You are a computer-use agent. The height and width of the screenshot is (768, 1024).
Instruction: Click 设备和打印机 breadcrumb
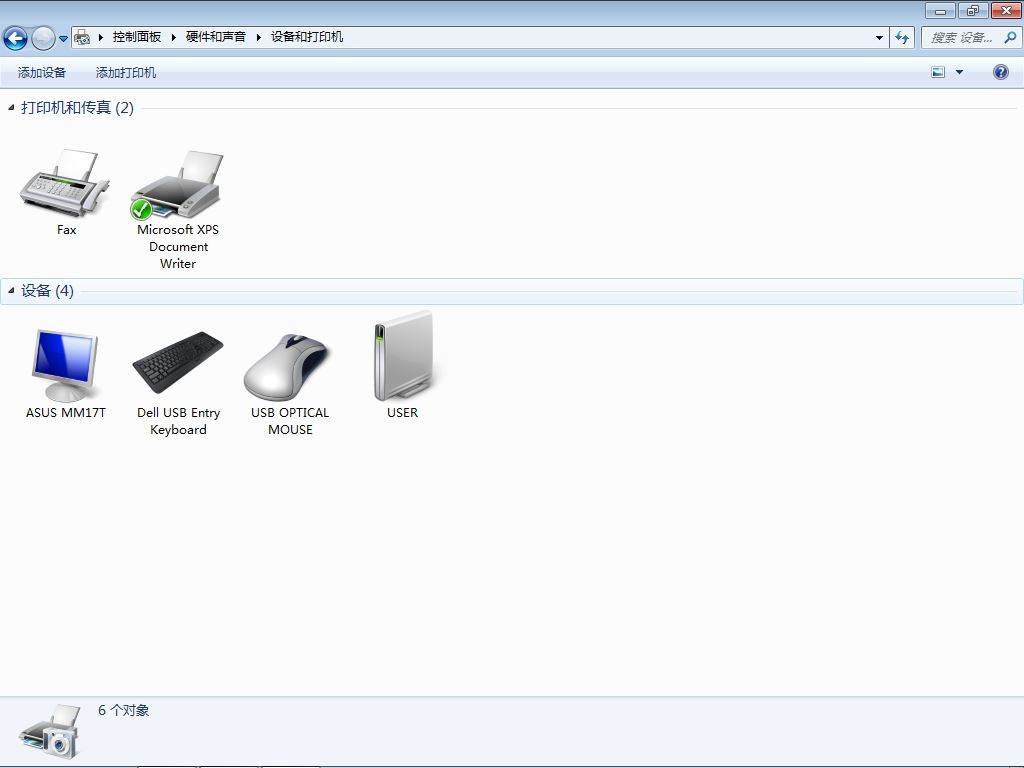click(x=307, y=37)
